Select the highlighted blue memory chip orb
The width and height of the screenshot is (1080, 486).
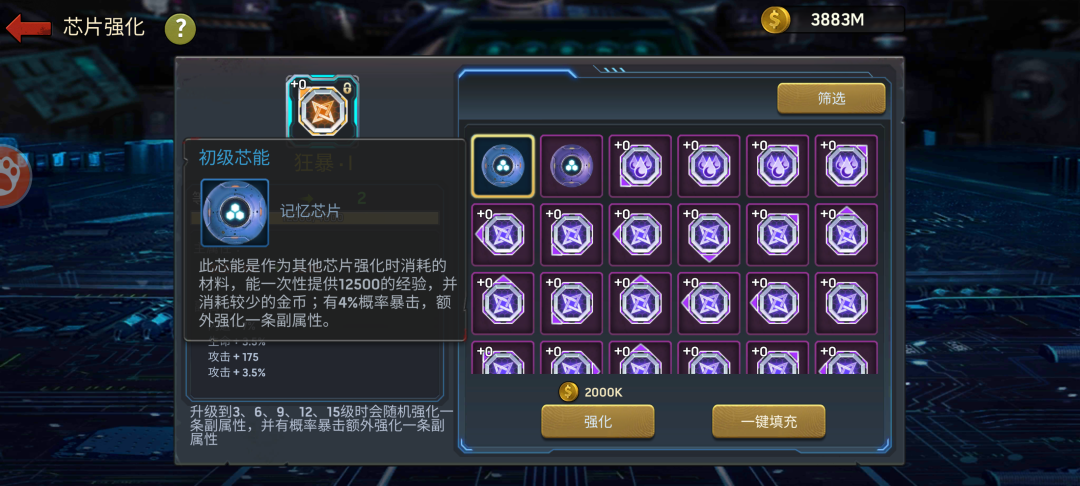coord(503,166)
